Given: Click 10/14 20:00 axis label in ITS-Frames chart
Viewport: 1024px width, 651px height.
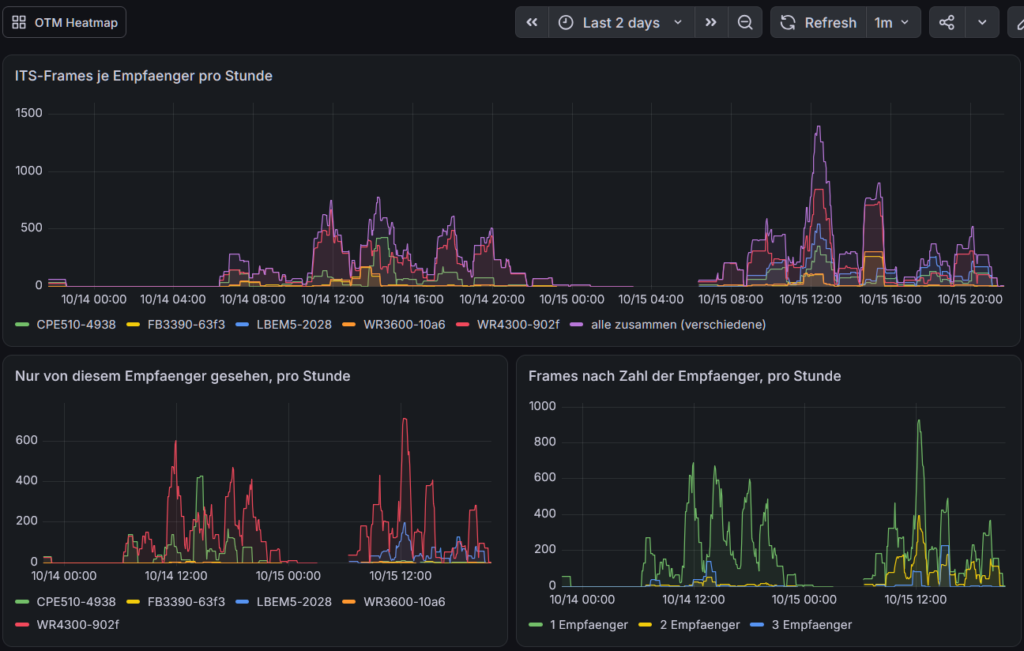Looking at the screenshot, I should coord(492,299).
